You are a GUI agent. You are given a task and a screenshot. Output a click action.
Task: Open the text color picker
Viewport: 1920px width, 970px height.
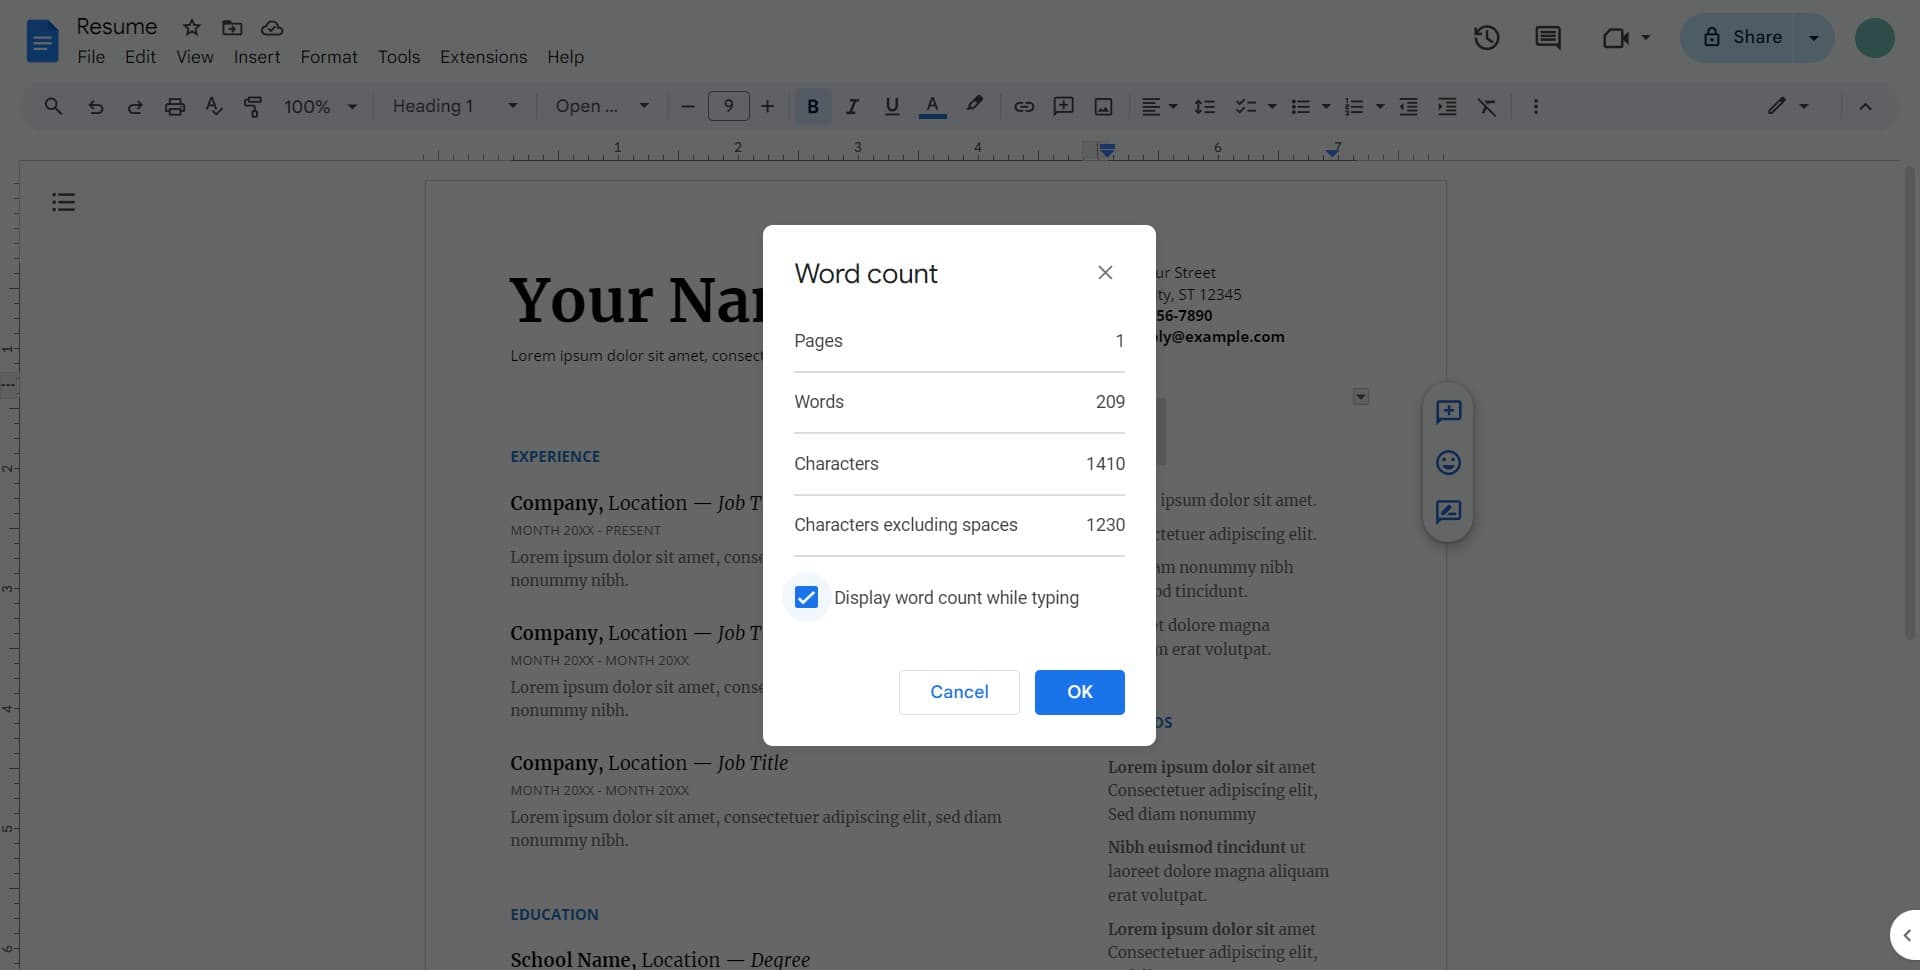(932, 106)
